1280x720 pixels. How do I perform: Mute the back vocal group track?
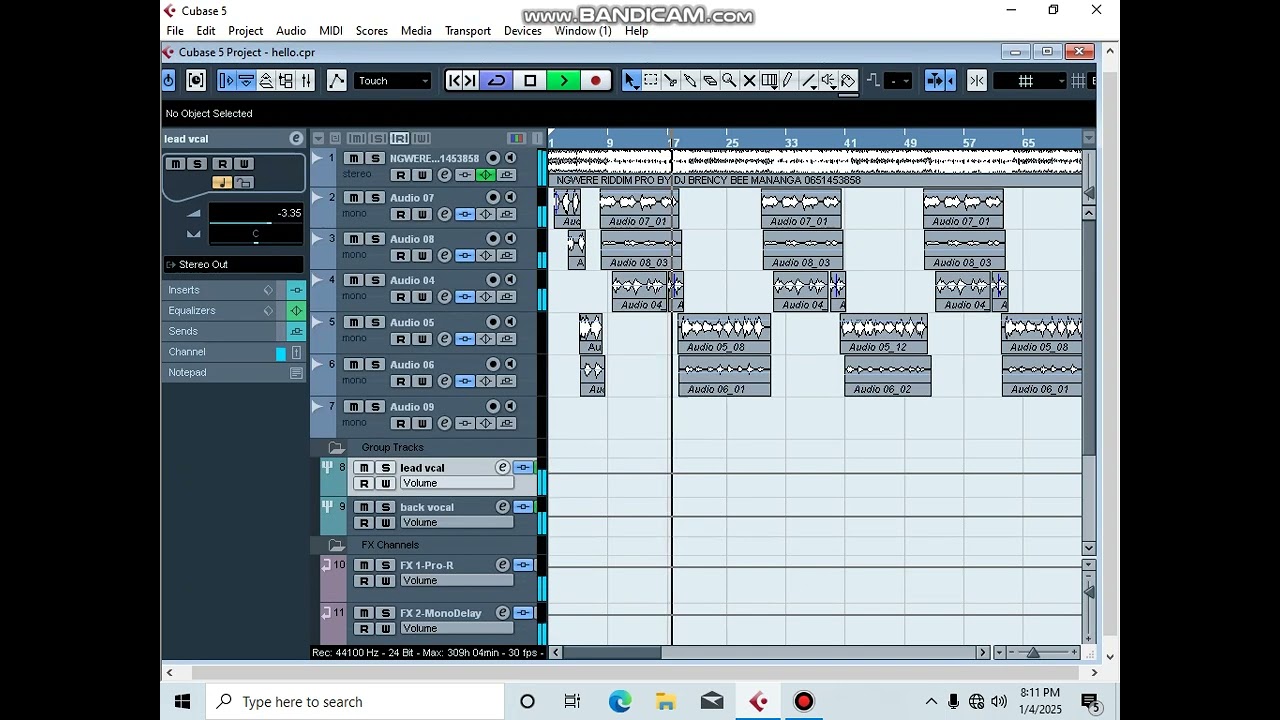(364, 507)
